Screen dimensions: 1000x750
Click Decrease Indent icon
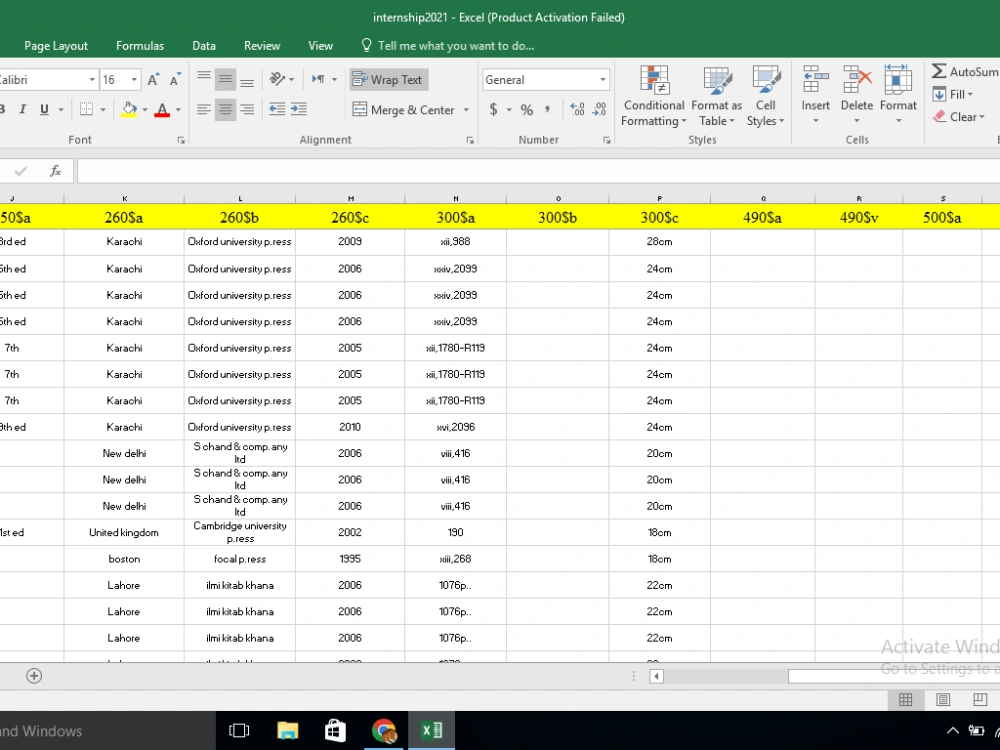pyautogui.click(x=277, y=110)
